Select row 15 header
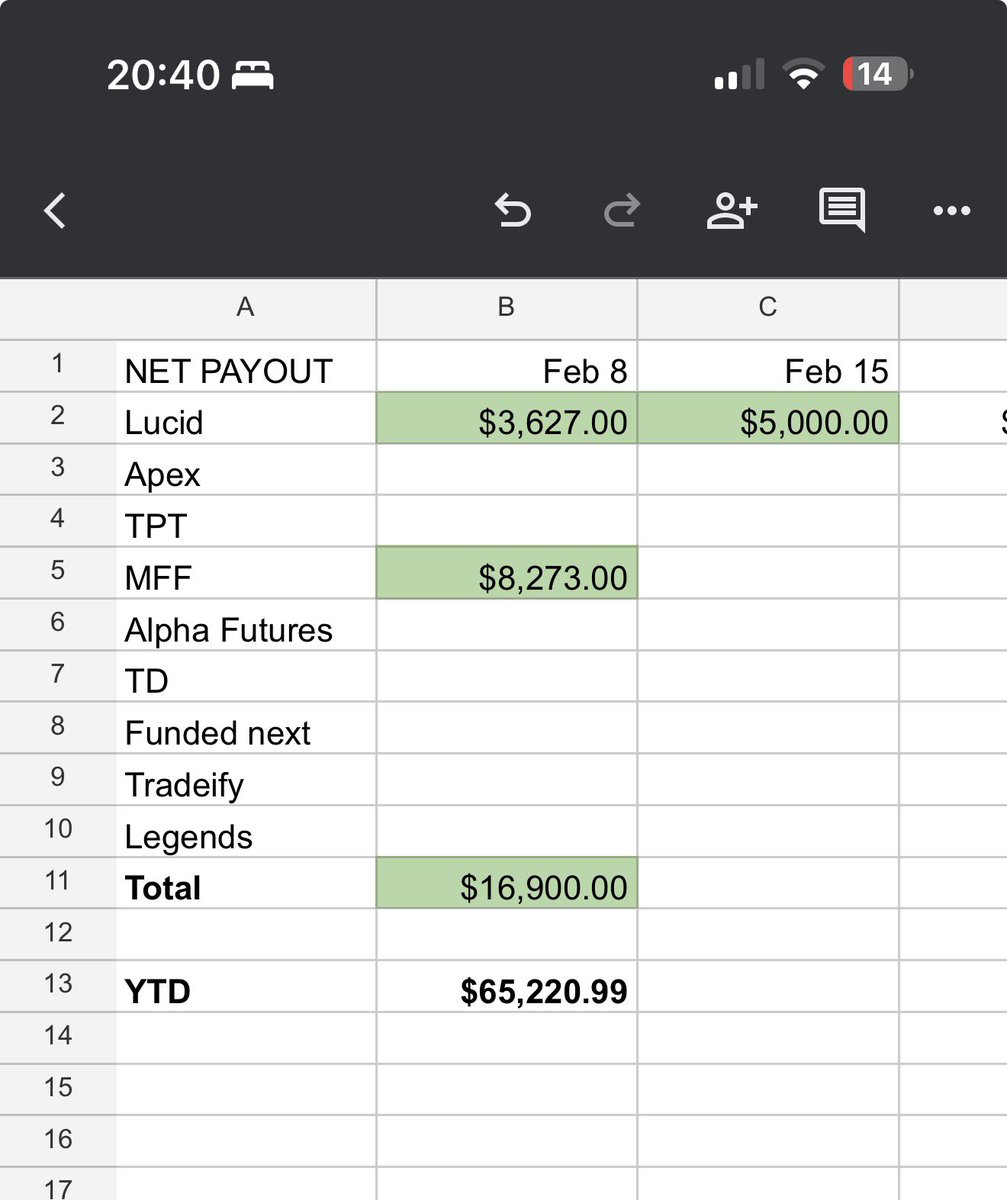Screen dimensions: 1007x1200 point(58,1088)
